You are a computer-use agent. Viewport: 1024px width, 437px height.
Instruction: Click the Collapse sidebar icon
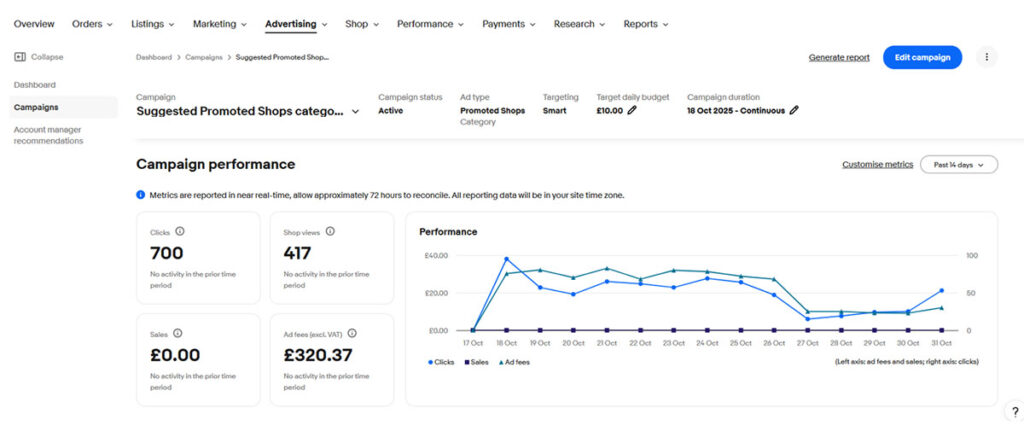point(20,57)
